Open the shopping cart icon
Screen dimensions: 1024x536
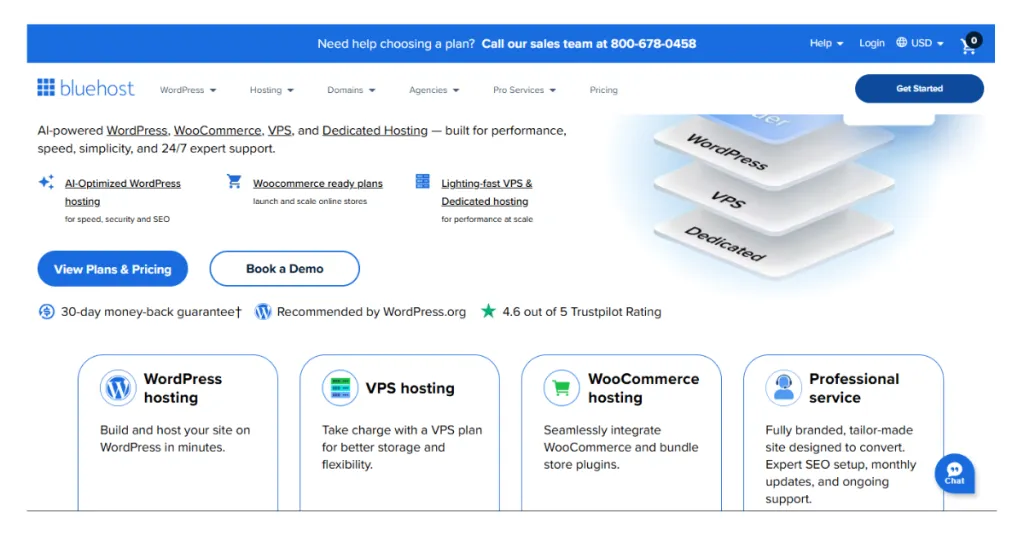(x=970, y=44)
